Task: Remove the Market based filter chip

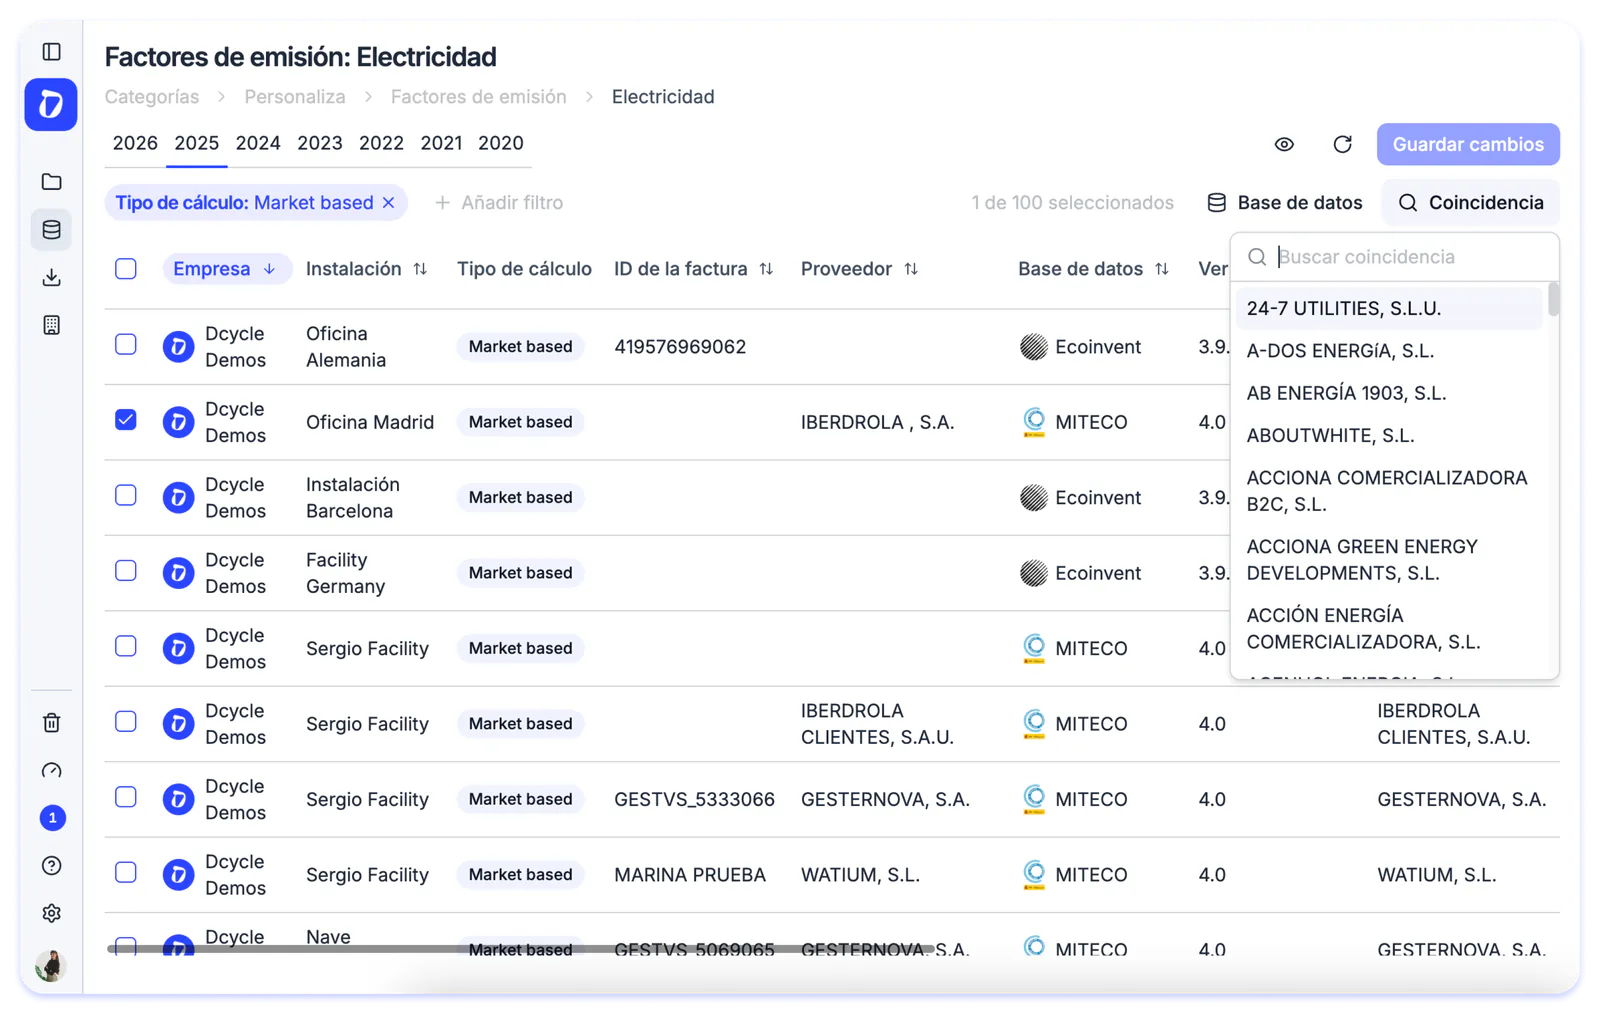Action: click(389, 203)
